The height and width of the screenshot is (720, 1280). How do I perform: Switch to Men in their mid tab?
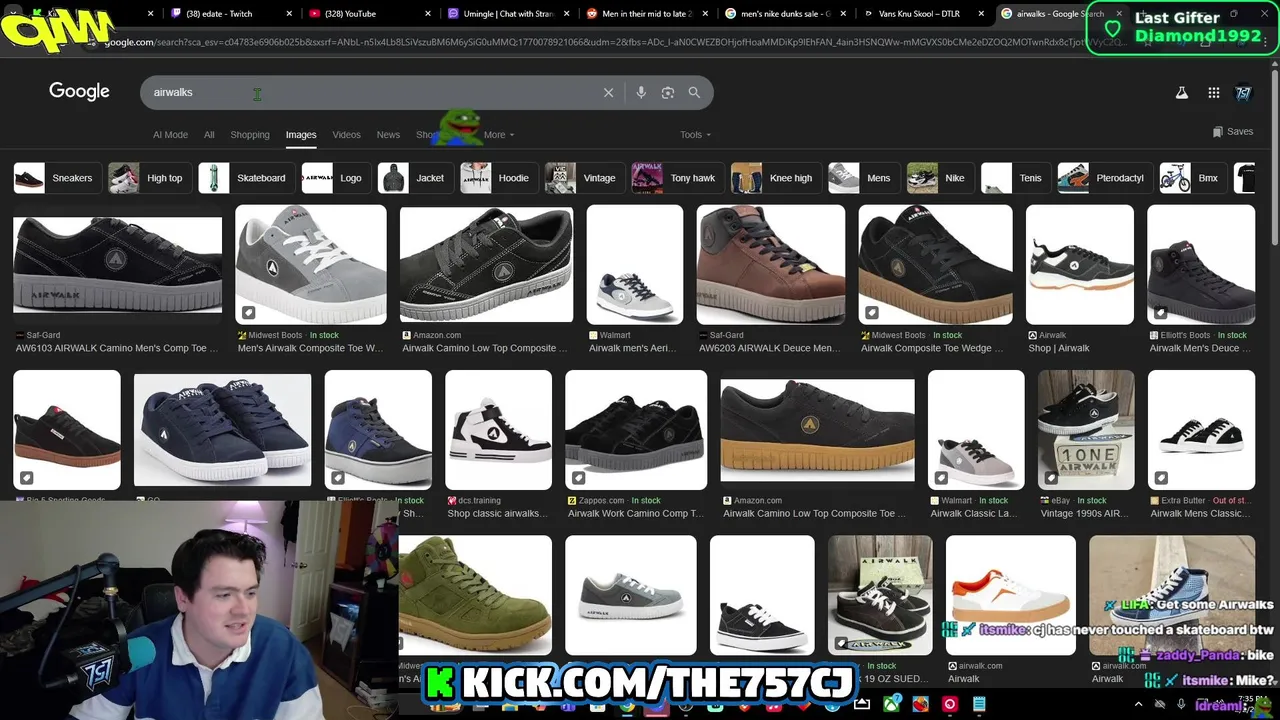[646, 14]
